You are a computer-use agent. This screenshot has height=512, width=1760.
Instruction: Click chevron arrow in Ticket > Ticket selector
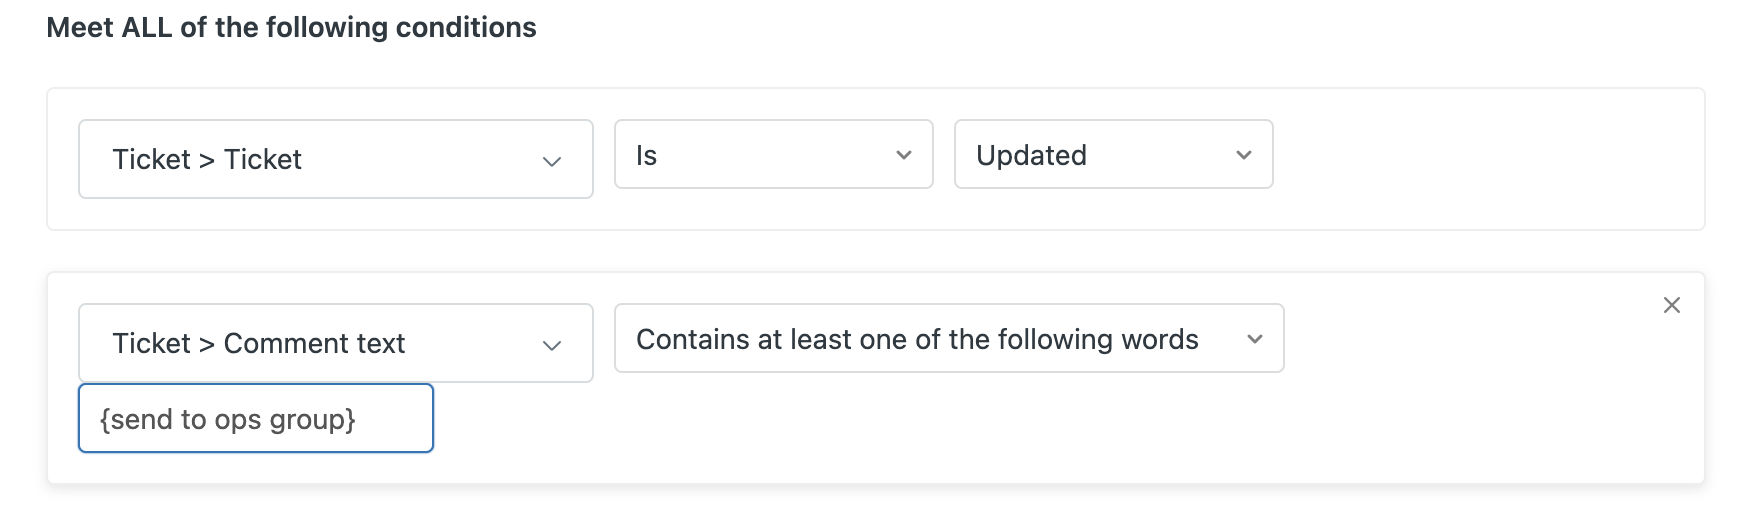click(552, 161)
